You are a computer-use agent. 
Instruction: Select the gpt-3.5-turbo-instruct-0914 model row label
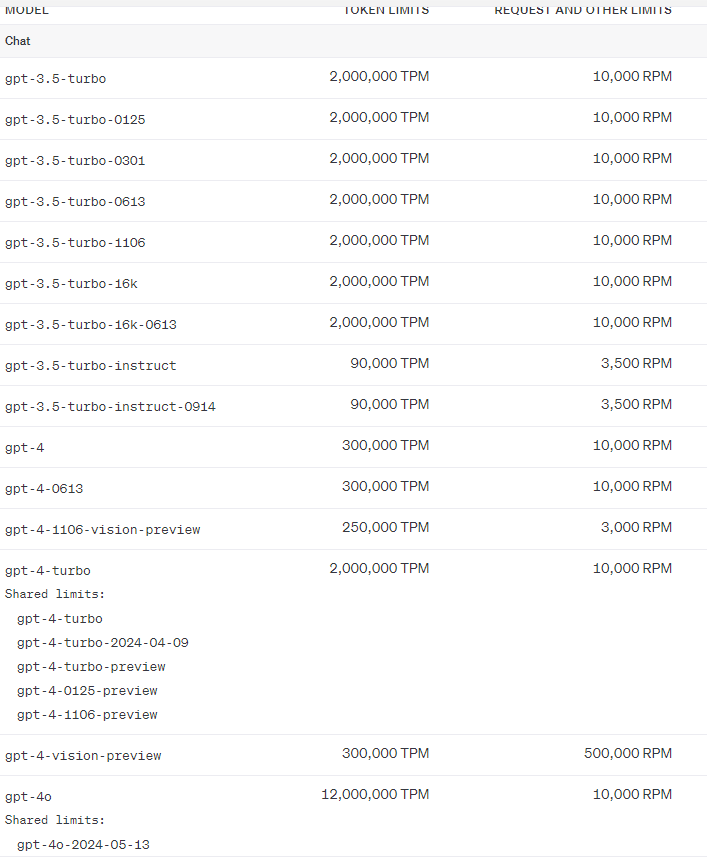pos(110,407)
